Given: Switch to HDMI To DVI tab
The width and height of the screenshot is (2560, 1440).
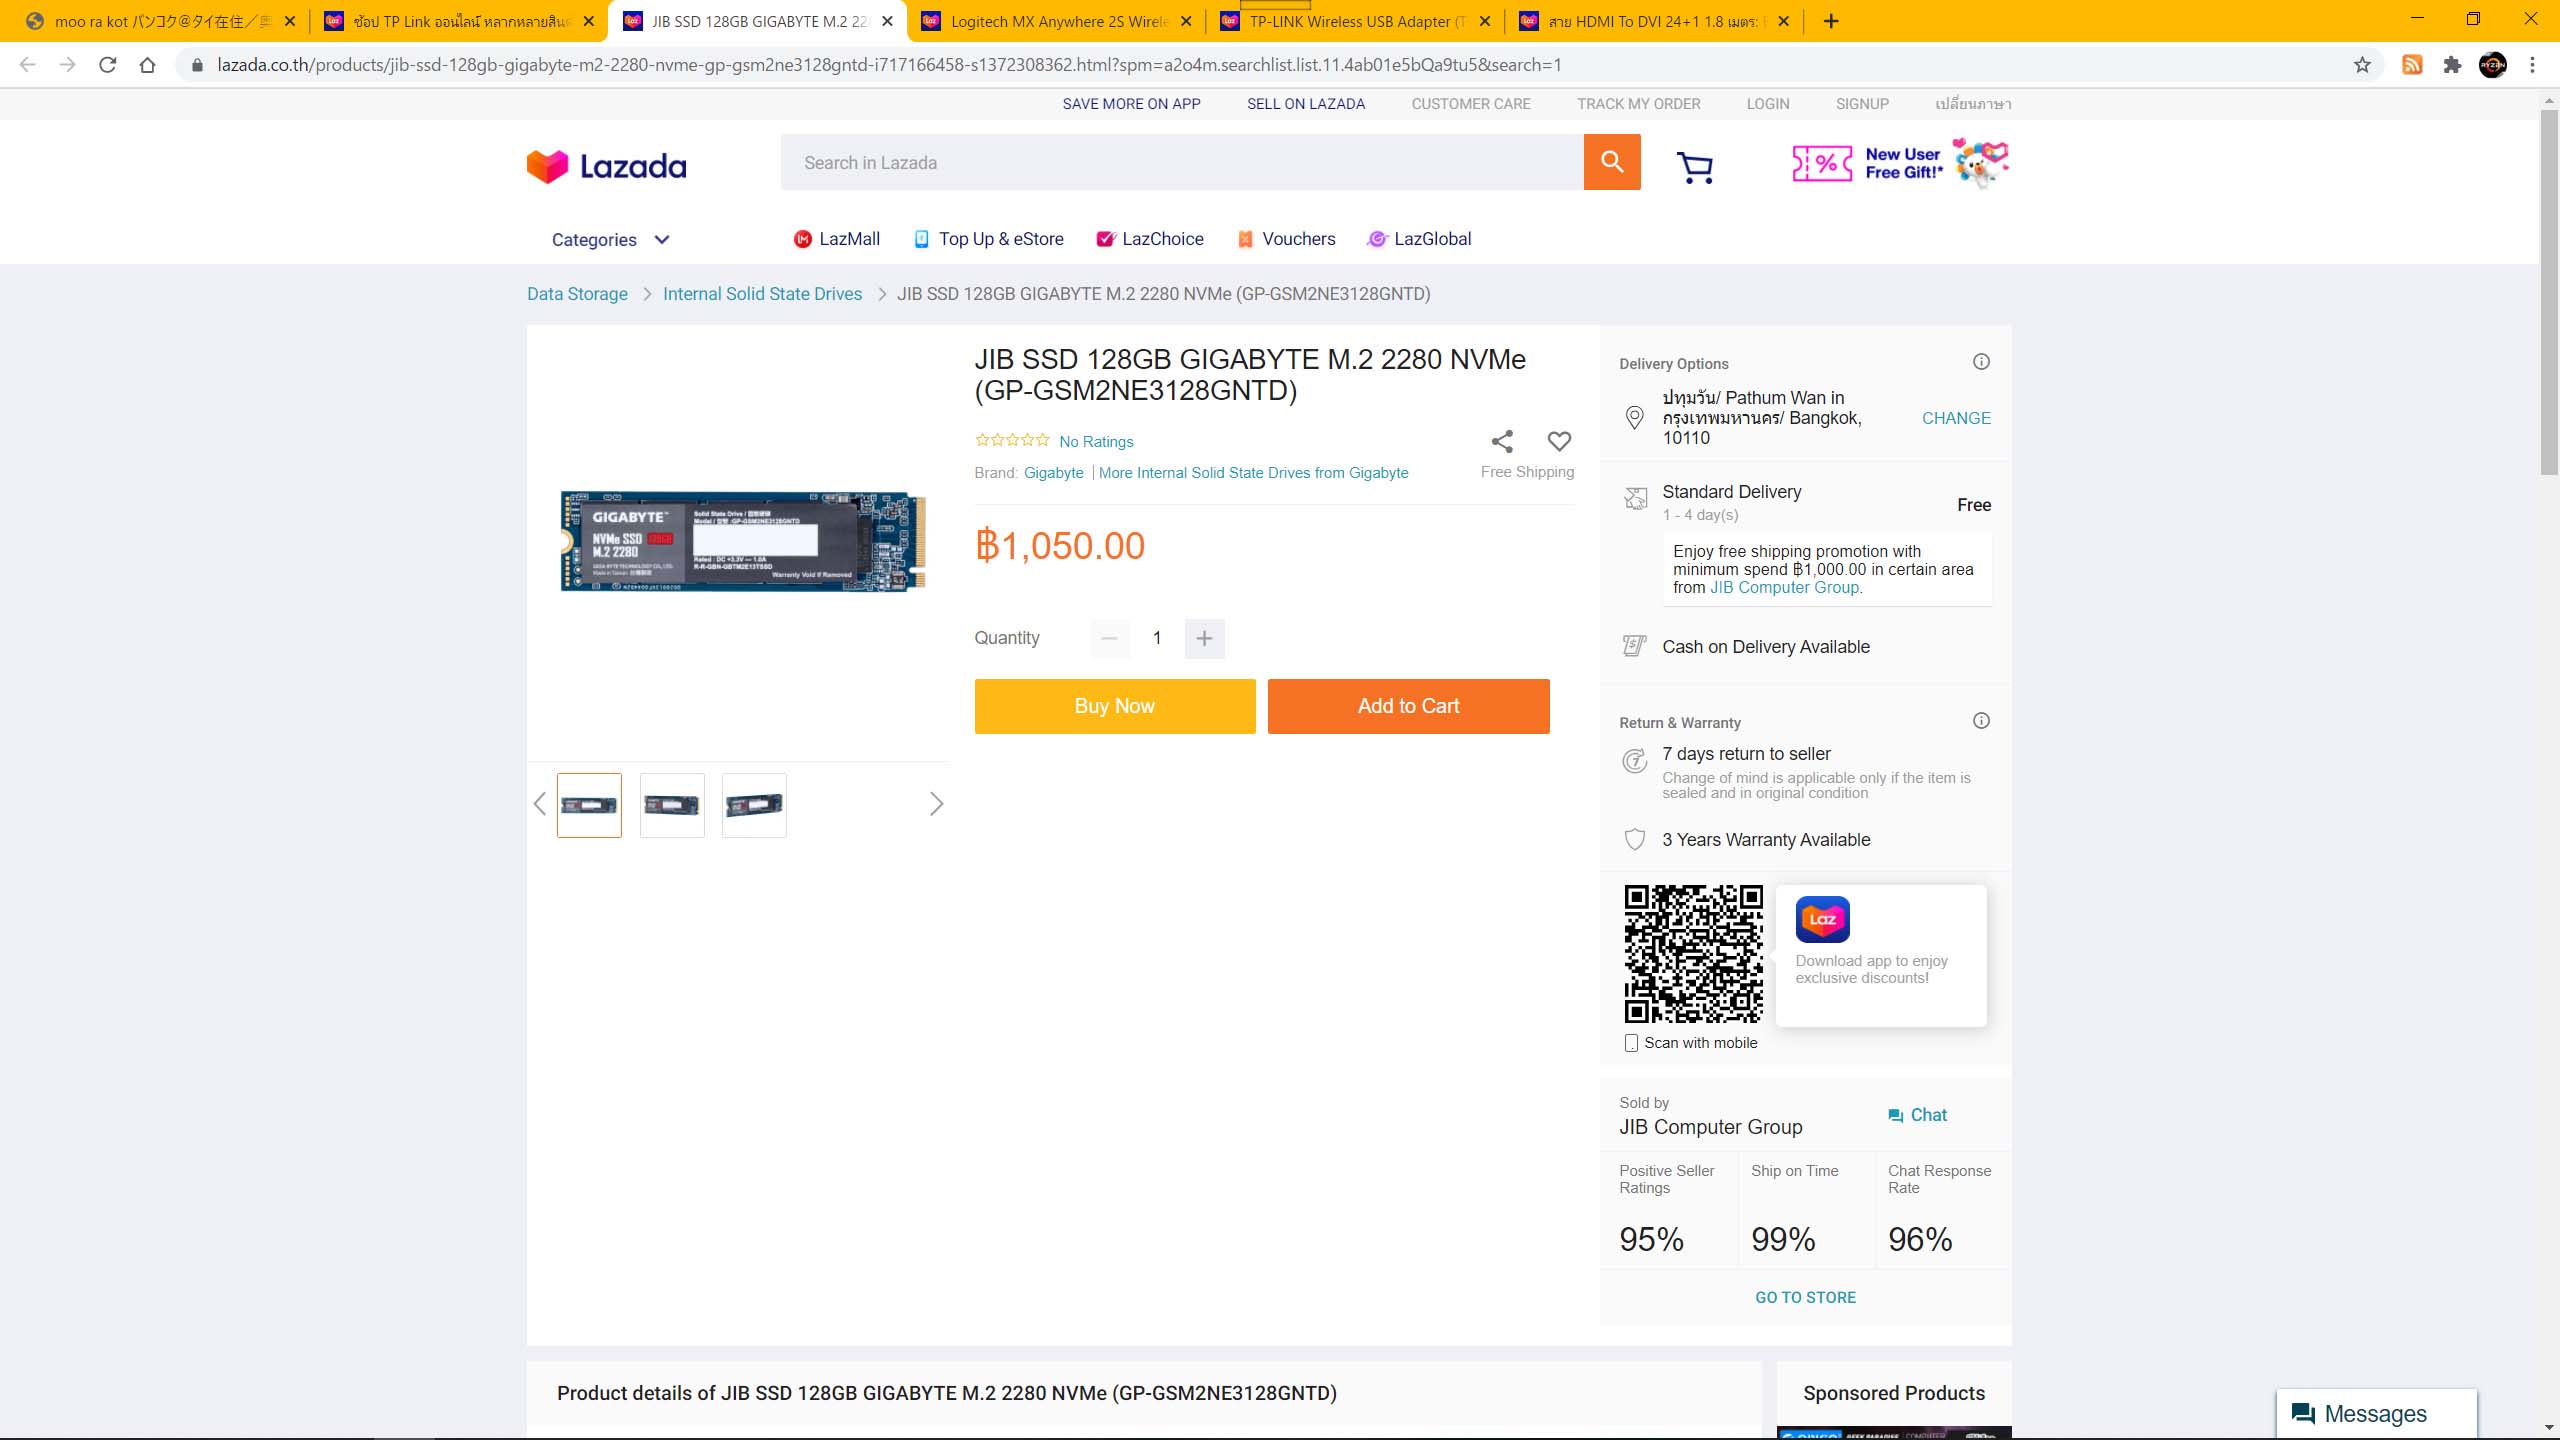Looking at the screenshot, I should [1654, 21].
